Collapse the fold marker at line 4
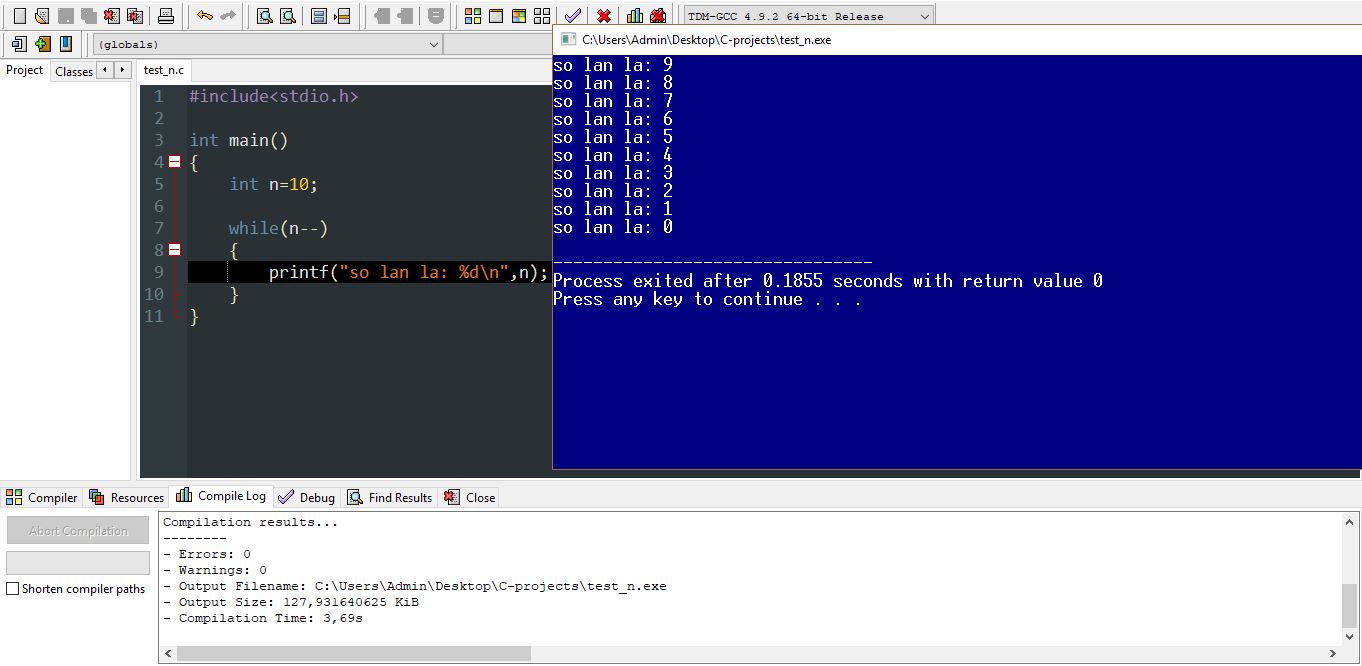This screenshot has height=666, width=1362. point(174,162)
